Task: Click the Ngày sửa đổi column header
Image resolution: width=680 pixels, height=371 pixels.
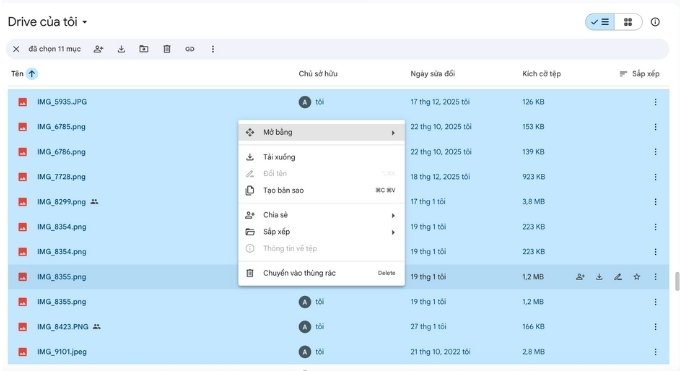Action: click(x=432, y=74)
